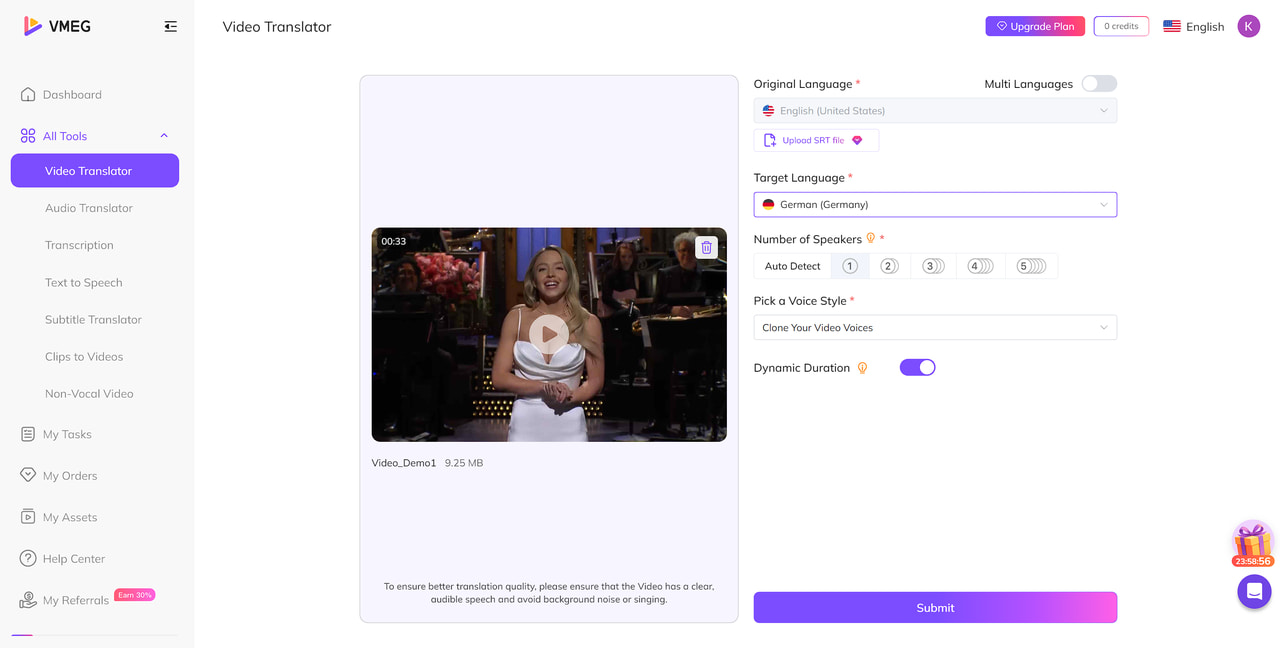Open the Target Language dropdown
The height and width of the screenshot is (648, 1280).
[x=935, y=204]
